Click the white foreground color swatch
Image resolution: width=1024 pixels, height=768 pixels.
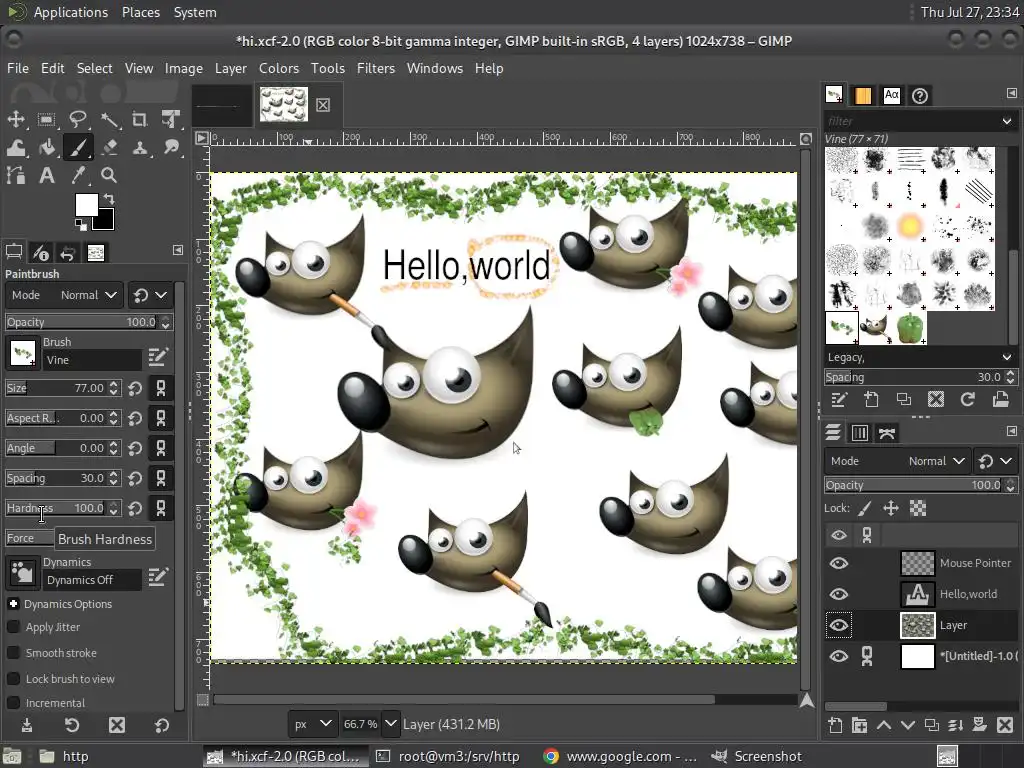click(86, 205)
